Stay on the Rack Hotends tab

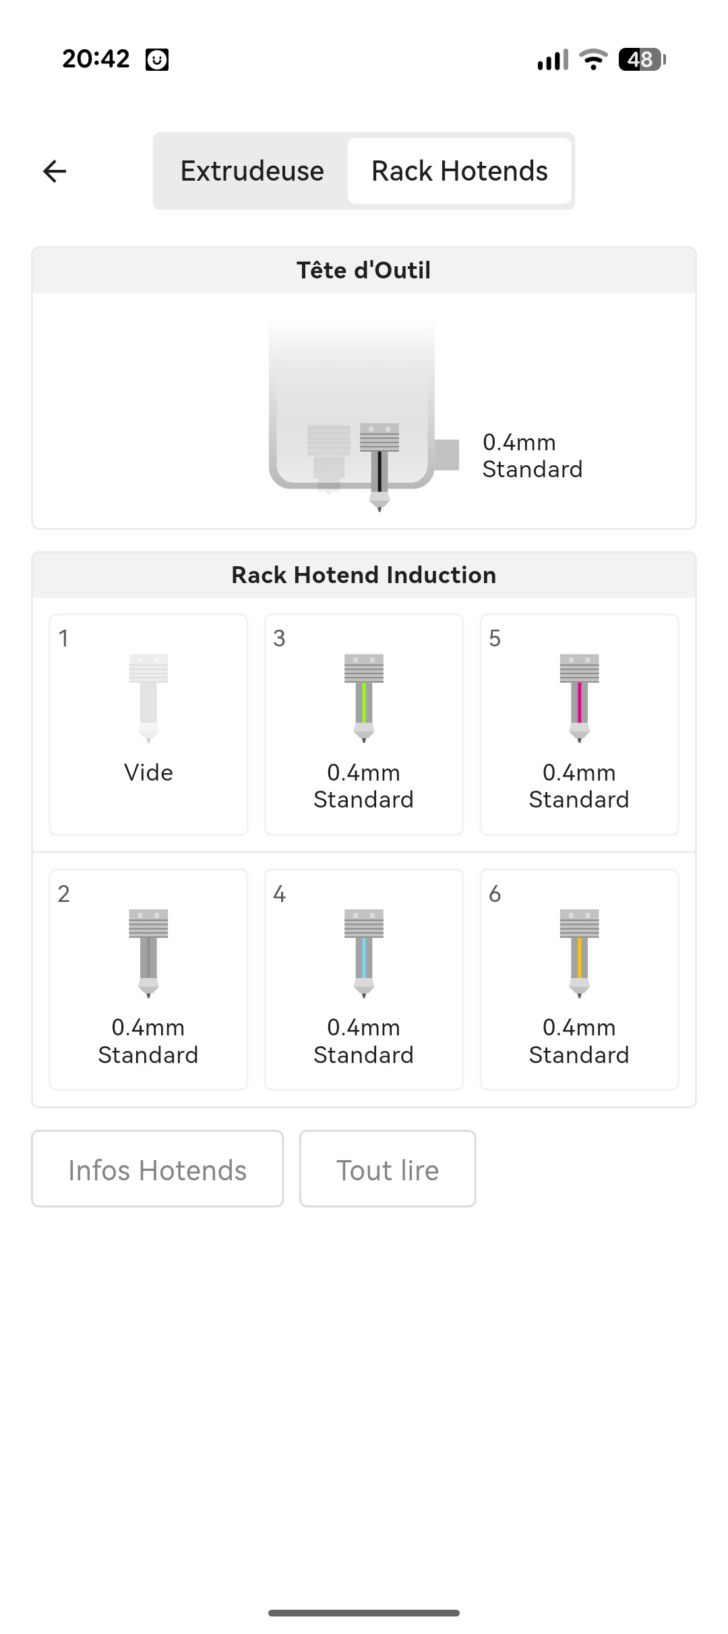click(x=459, y=171)
